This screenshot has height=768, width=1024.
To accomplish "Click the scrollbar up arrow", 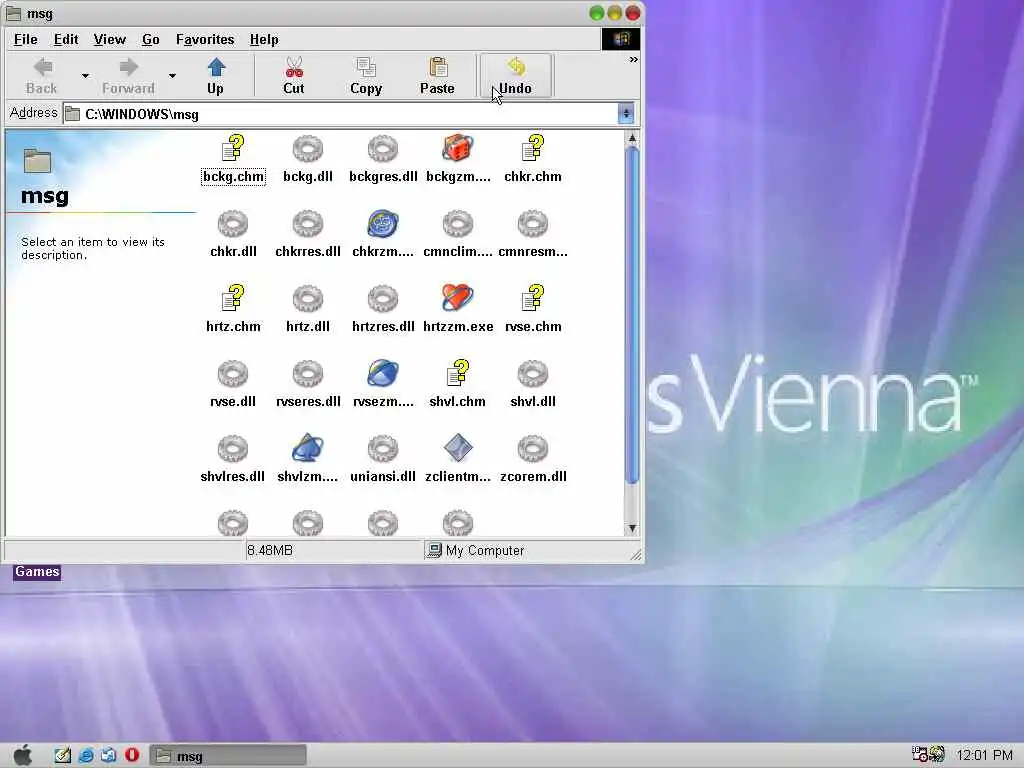I will tap(632, 138).
